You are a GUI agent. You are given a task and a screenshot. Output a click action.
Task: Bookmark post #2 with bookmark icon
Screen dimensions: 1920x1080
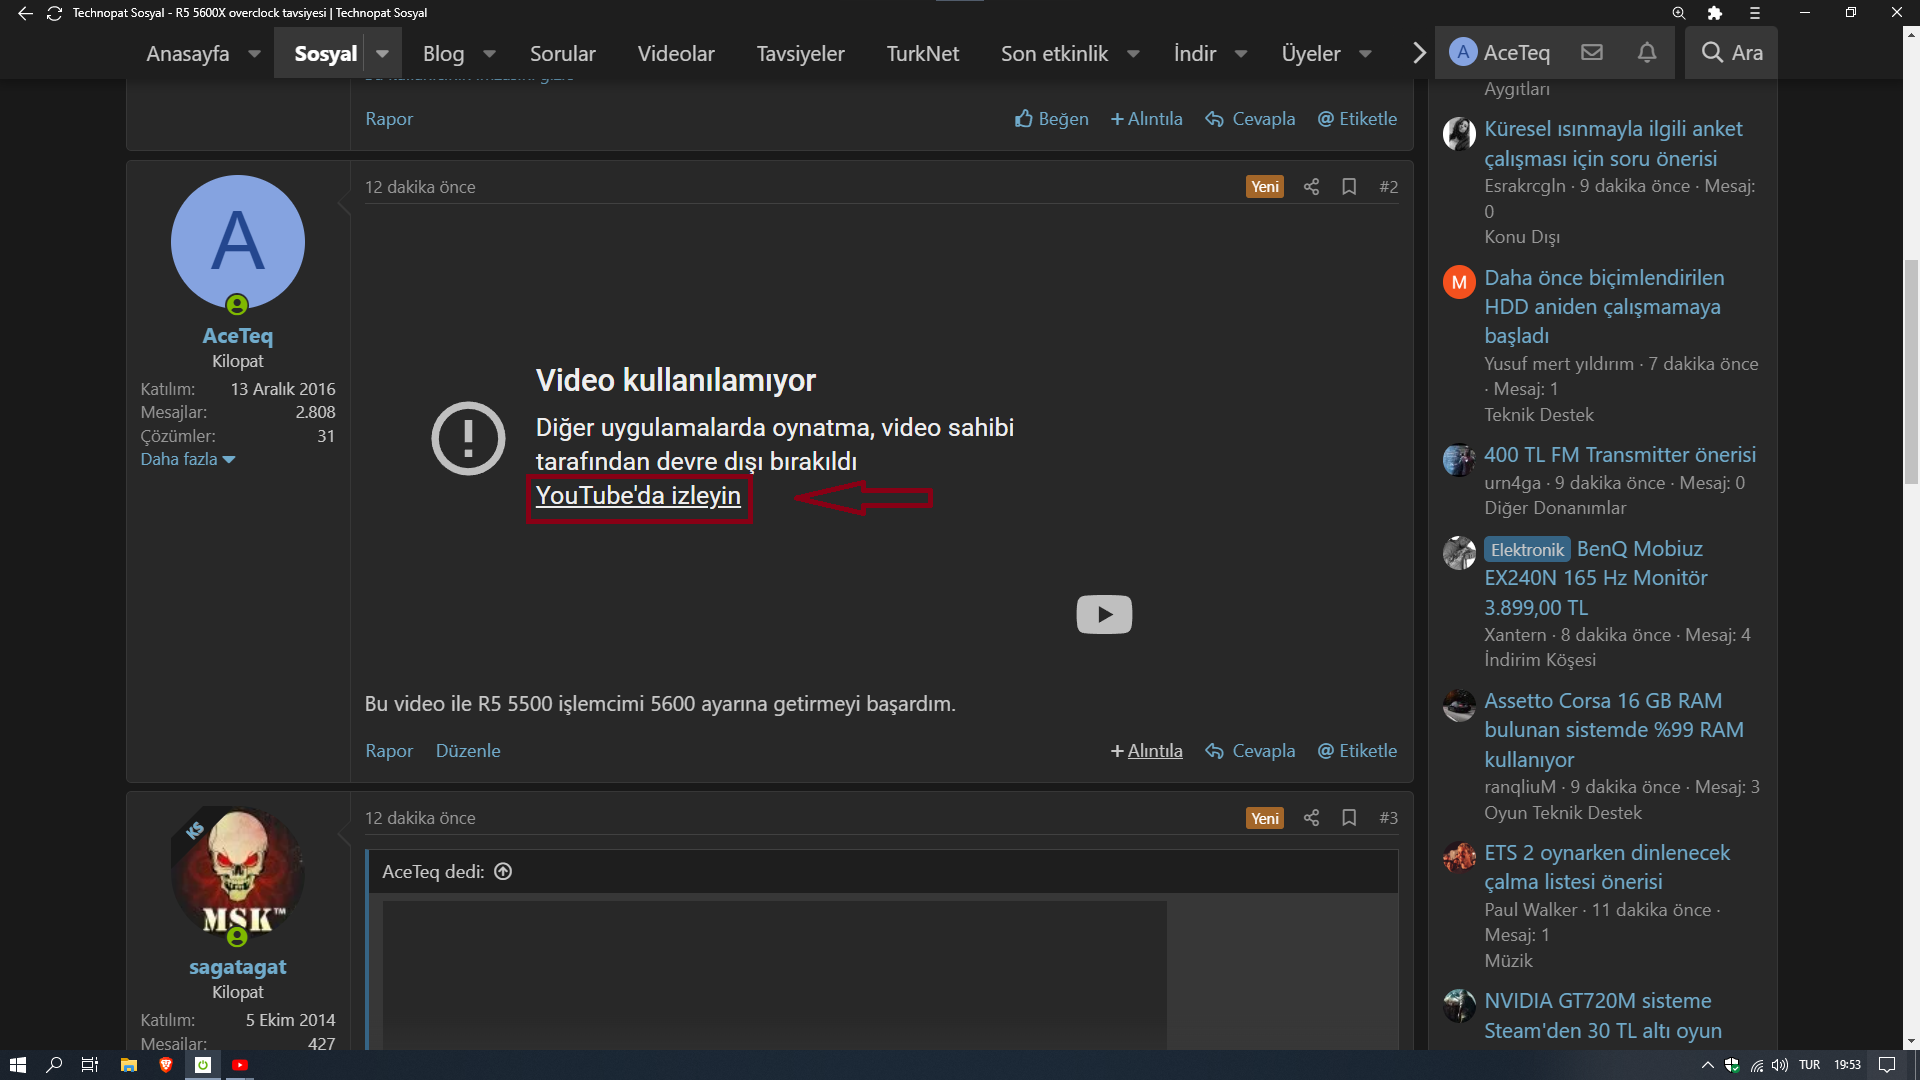tap(1349, 187)
